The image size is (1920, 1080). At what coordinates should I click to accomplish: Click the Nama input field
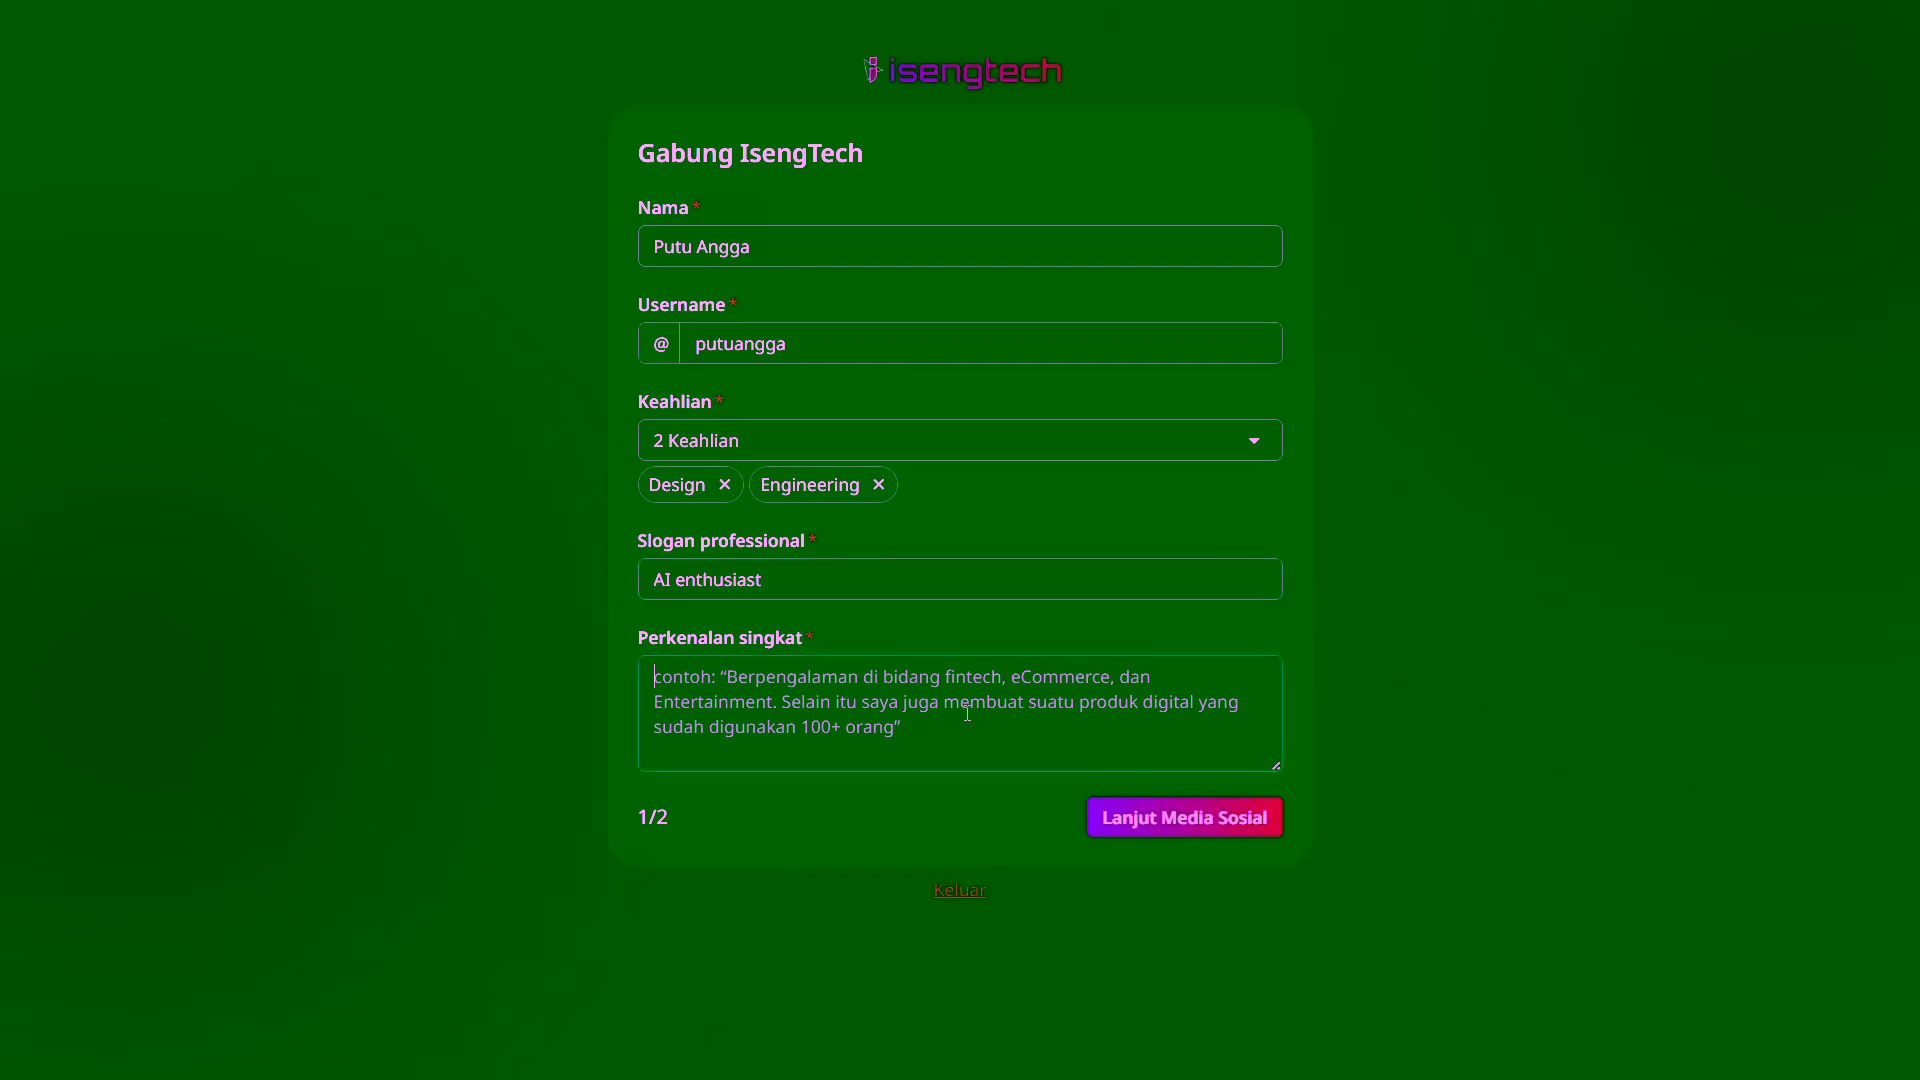pos(960,246)
